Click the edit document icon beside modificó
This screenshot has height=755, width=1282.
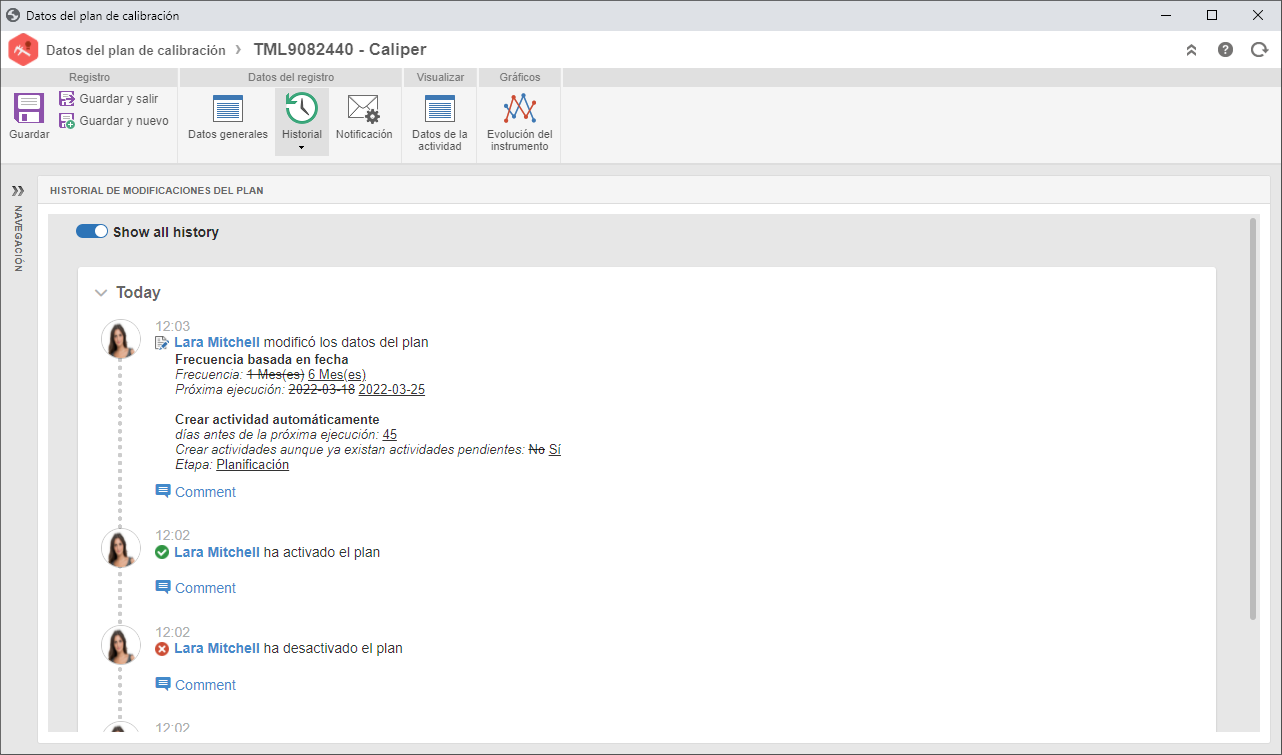(162, 343)
